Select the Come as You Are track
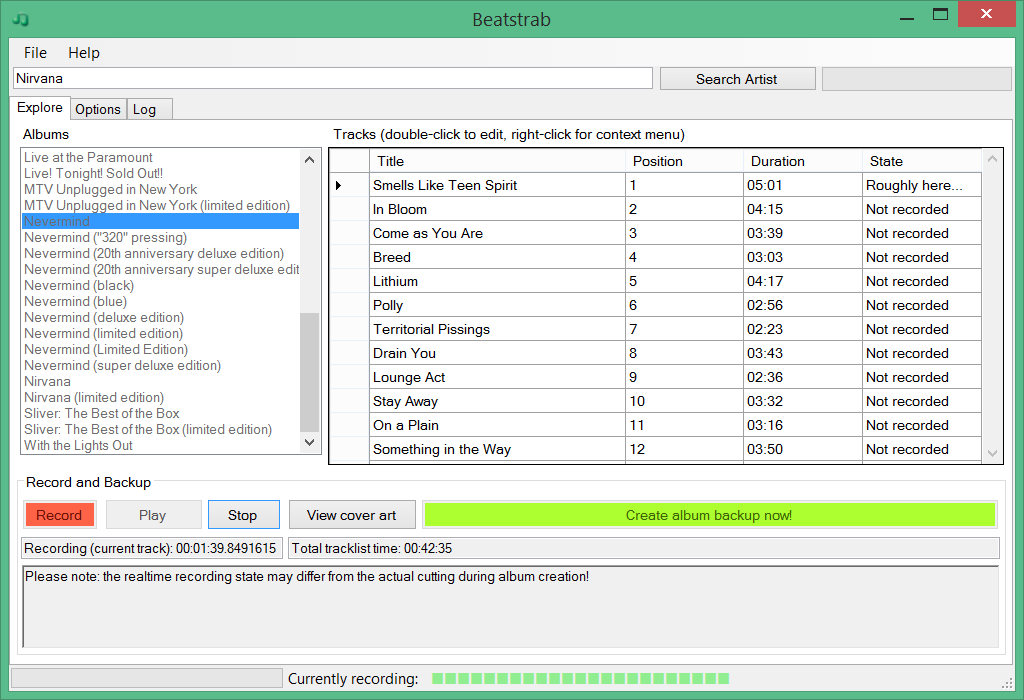Screen dimensions: 1024x700 pyautogui.click(x=497, y=234)
